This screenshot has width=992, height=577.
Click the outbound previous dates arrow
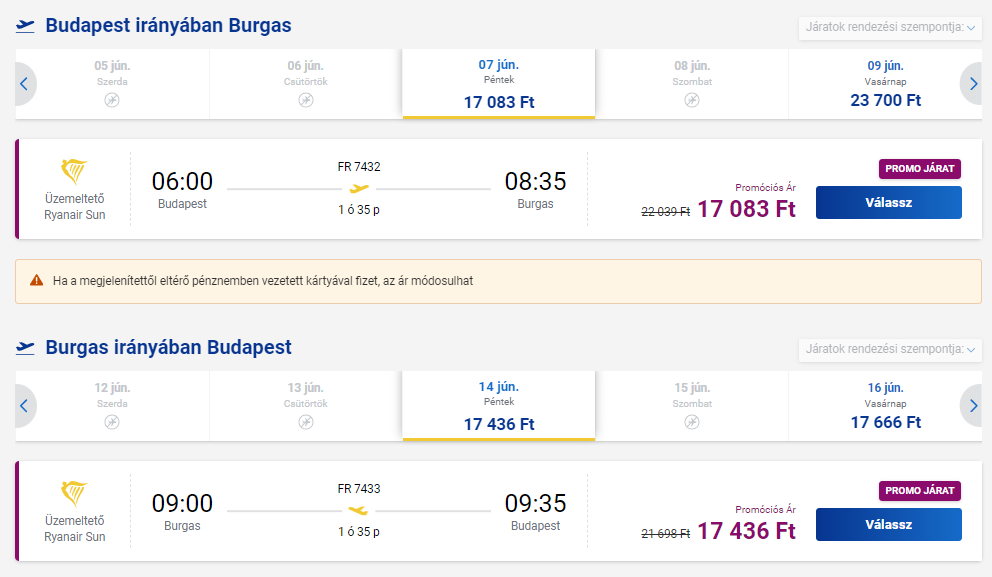[24, 84]
